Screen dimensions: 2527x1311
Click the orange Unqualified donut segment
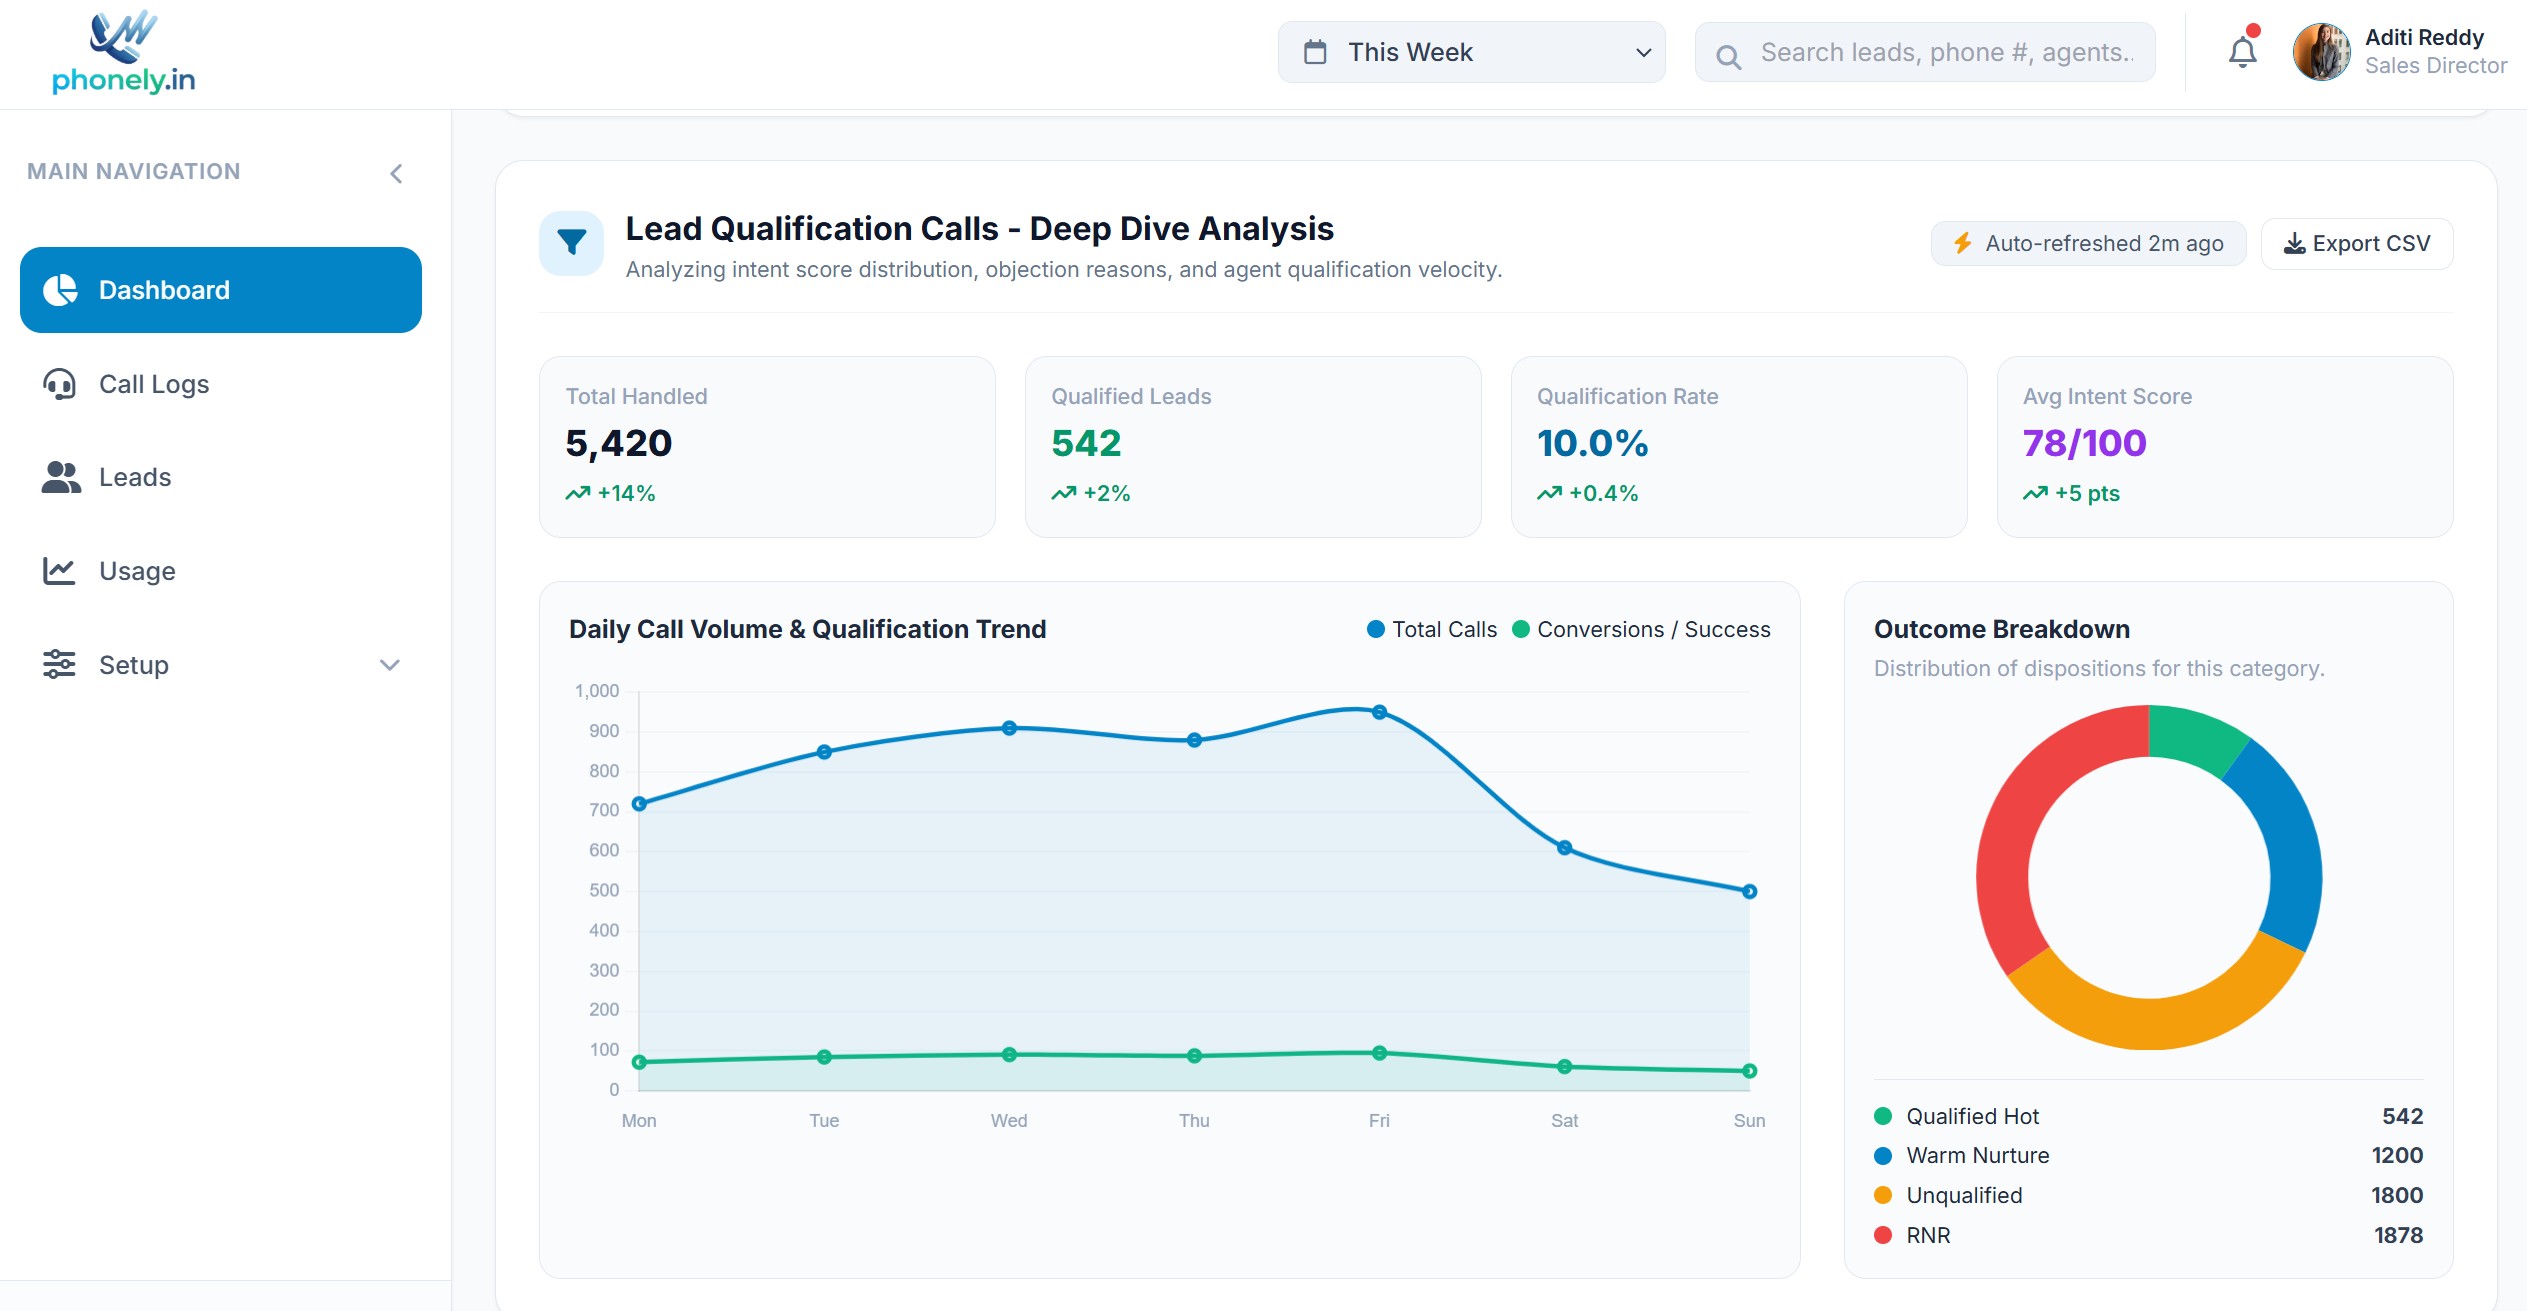click(x=2155, y=1022)
